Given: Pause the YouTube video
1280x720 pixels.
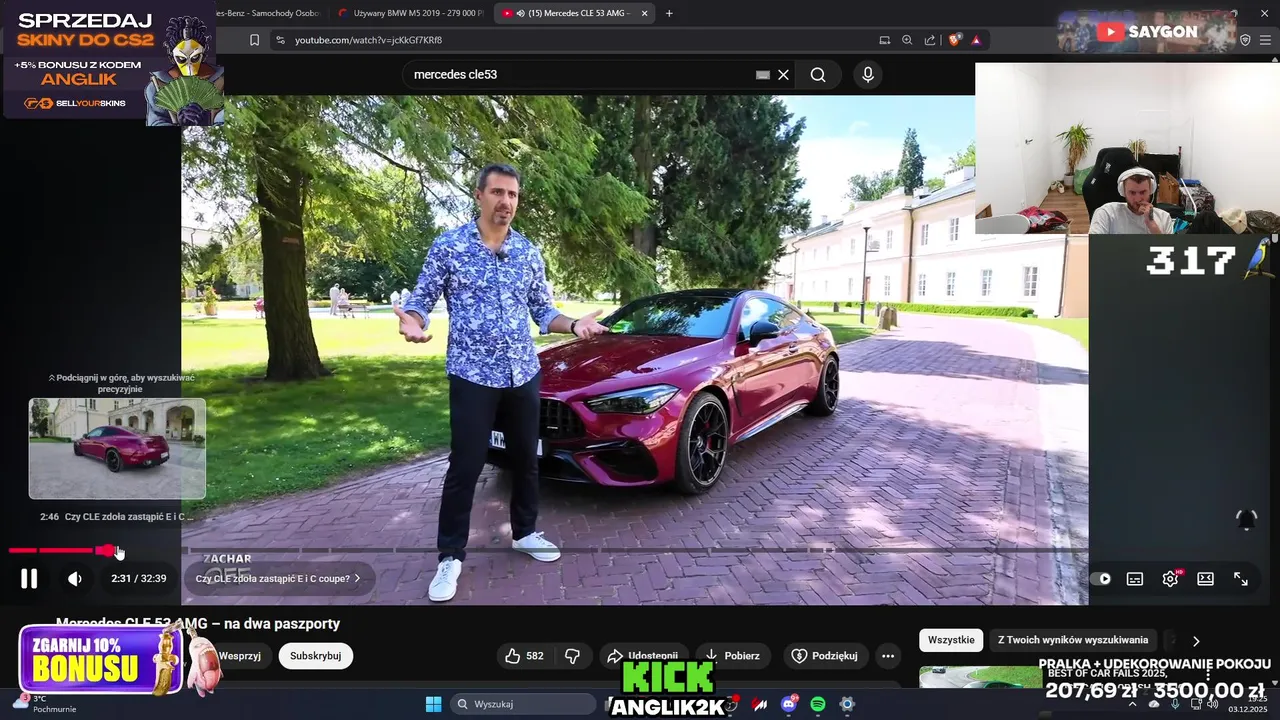Looking at the screenshot, I should point(29,578).
